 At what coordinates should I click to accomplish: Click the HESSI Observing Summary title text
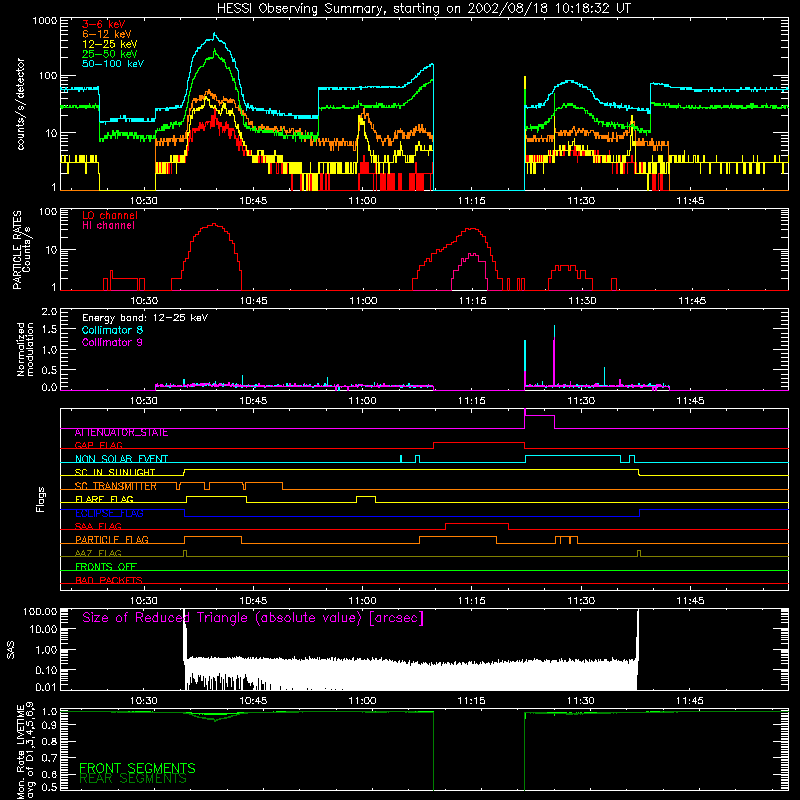click(x=424, y=9)
